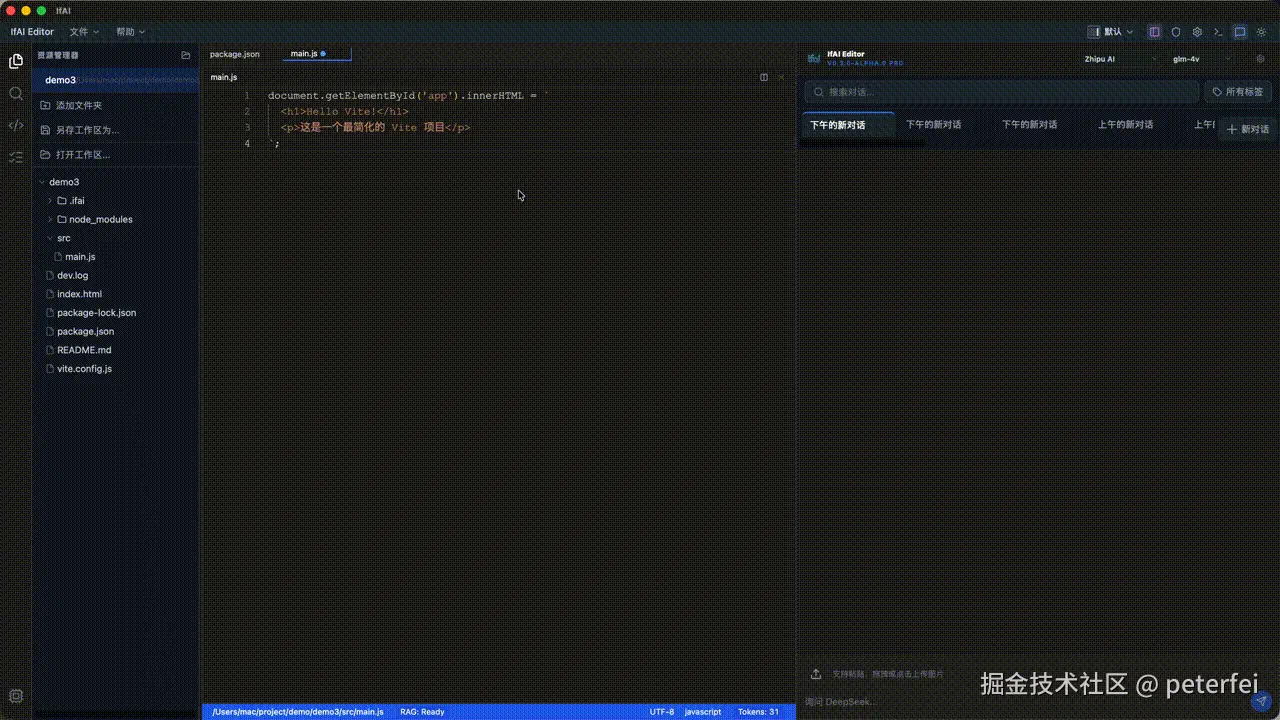Select the 上午的新对话 chat tab

point(1124,124)
